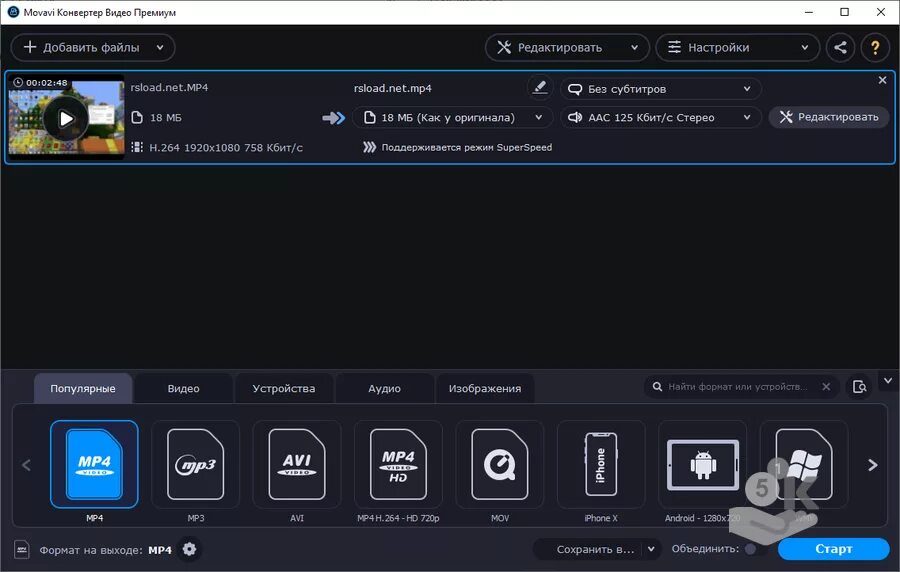900x572 pixels.
Task: Open output format settings gear
Action: [189, 549]
